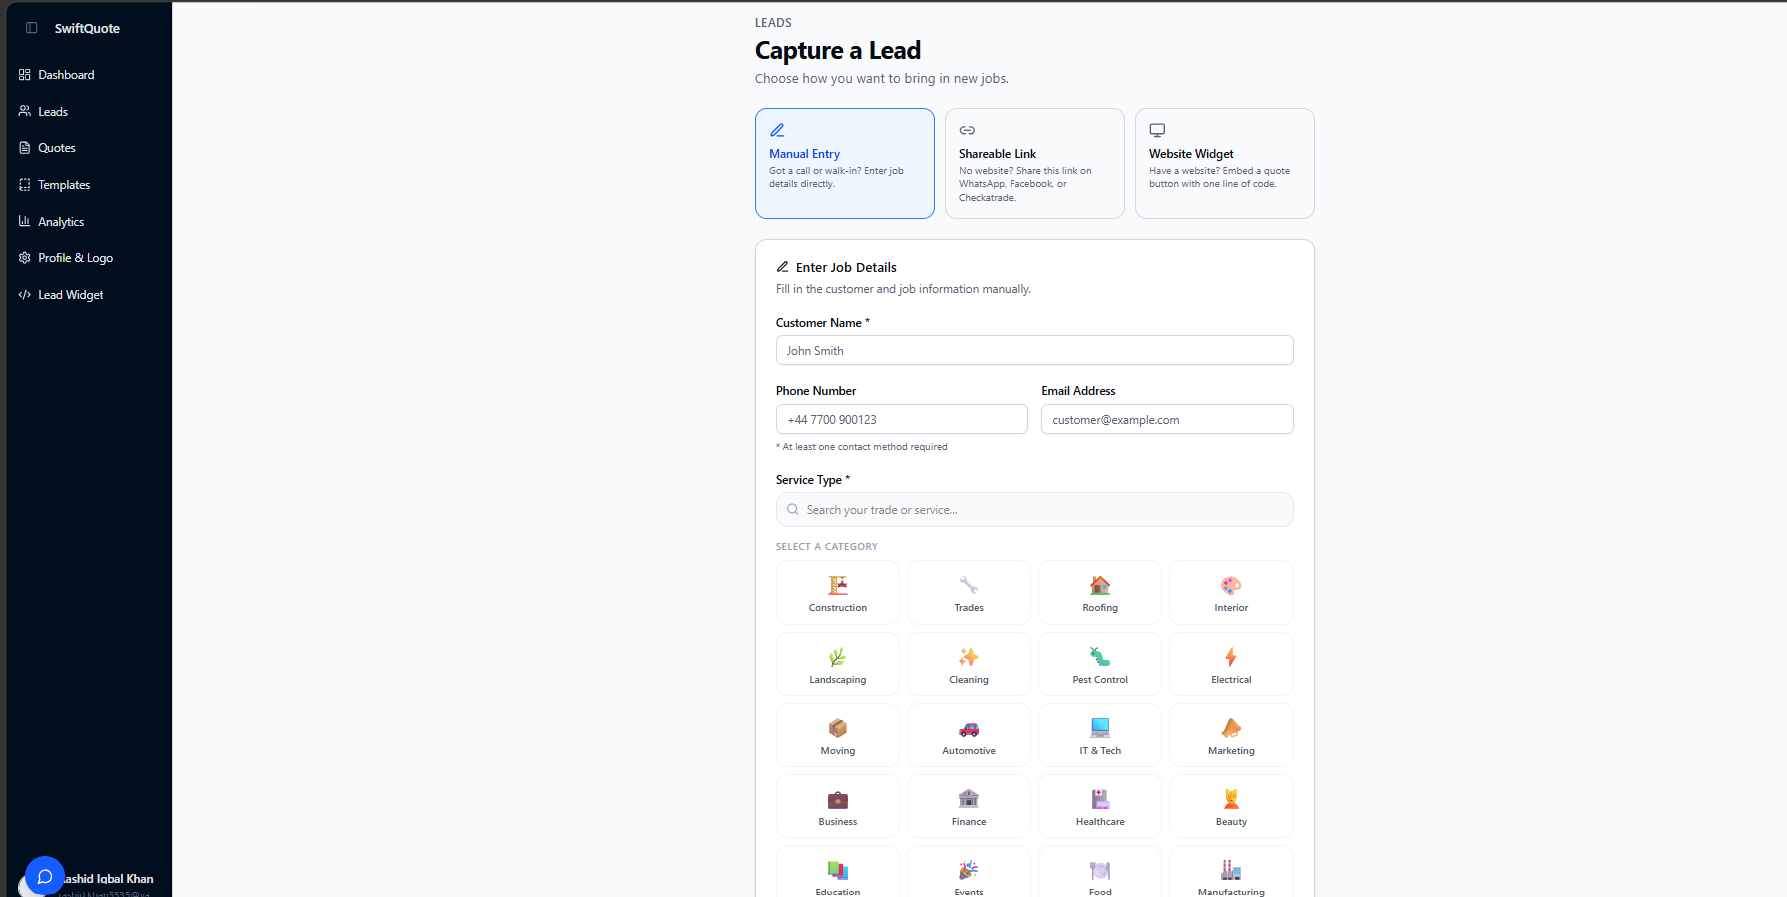Choose the Landscaping category
The height and width of the screenshot is (897, 1787).
click(x=838, y=664)
